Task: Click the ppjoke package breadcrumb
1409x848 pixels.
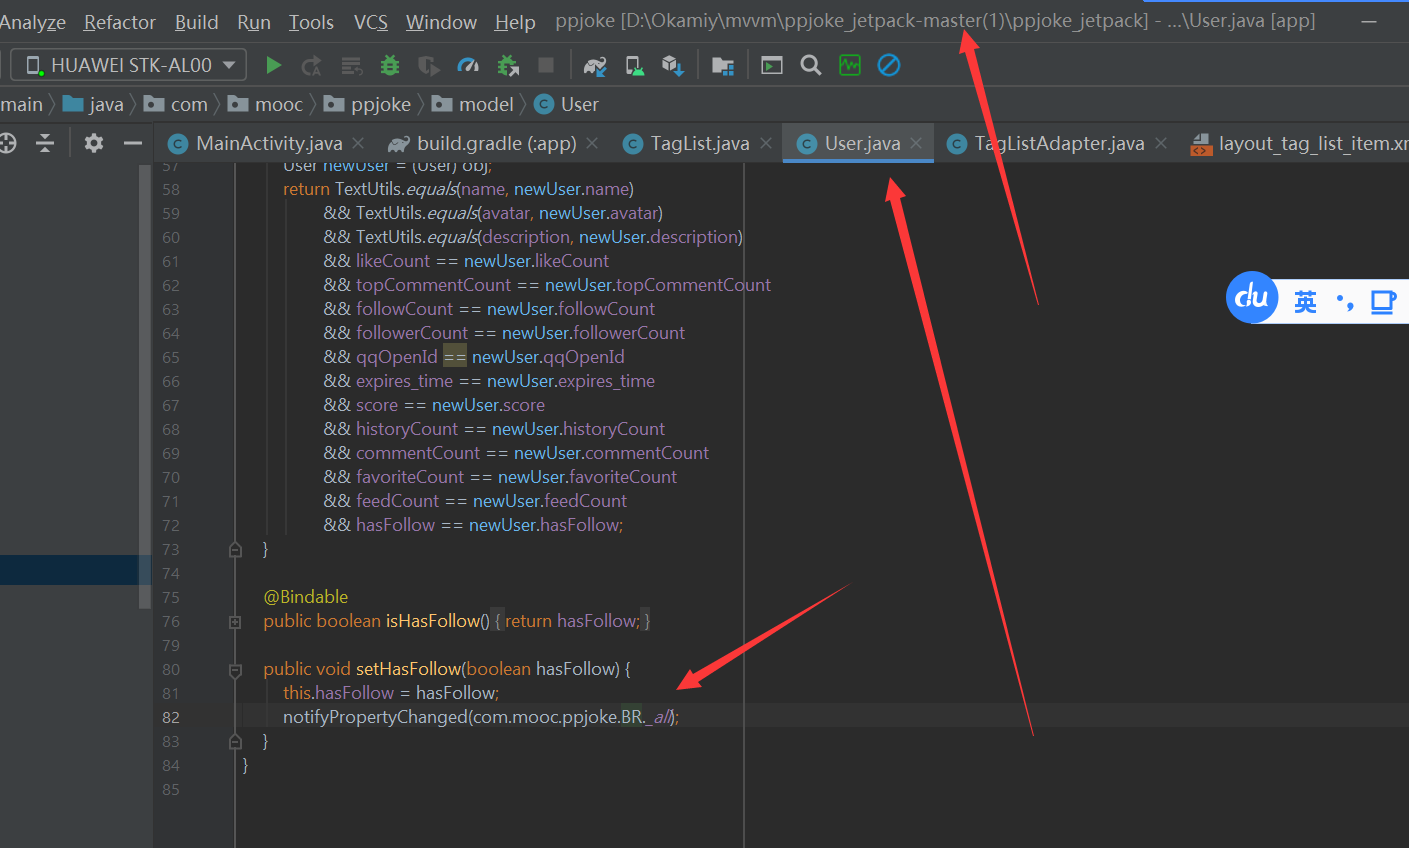Action: [x=367, y=104]
